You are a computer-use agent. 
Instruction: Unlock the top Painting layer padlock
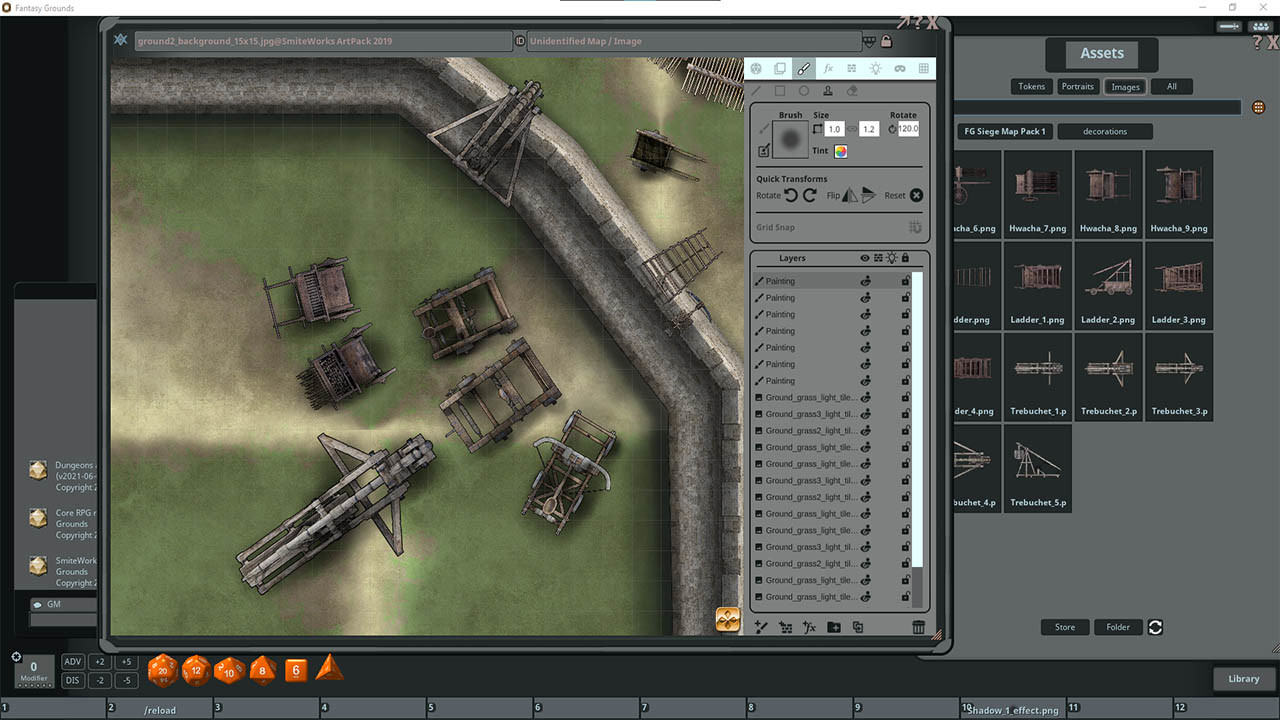coord(904,281)
